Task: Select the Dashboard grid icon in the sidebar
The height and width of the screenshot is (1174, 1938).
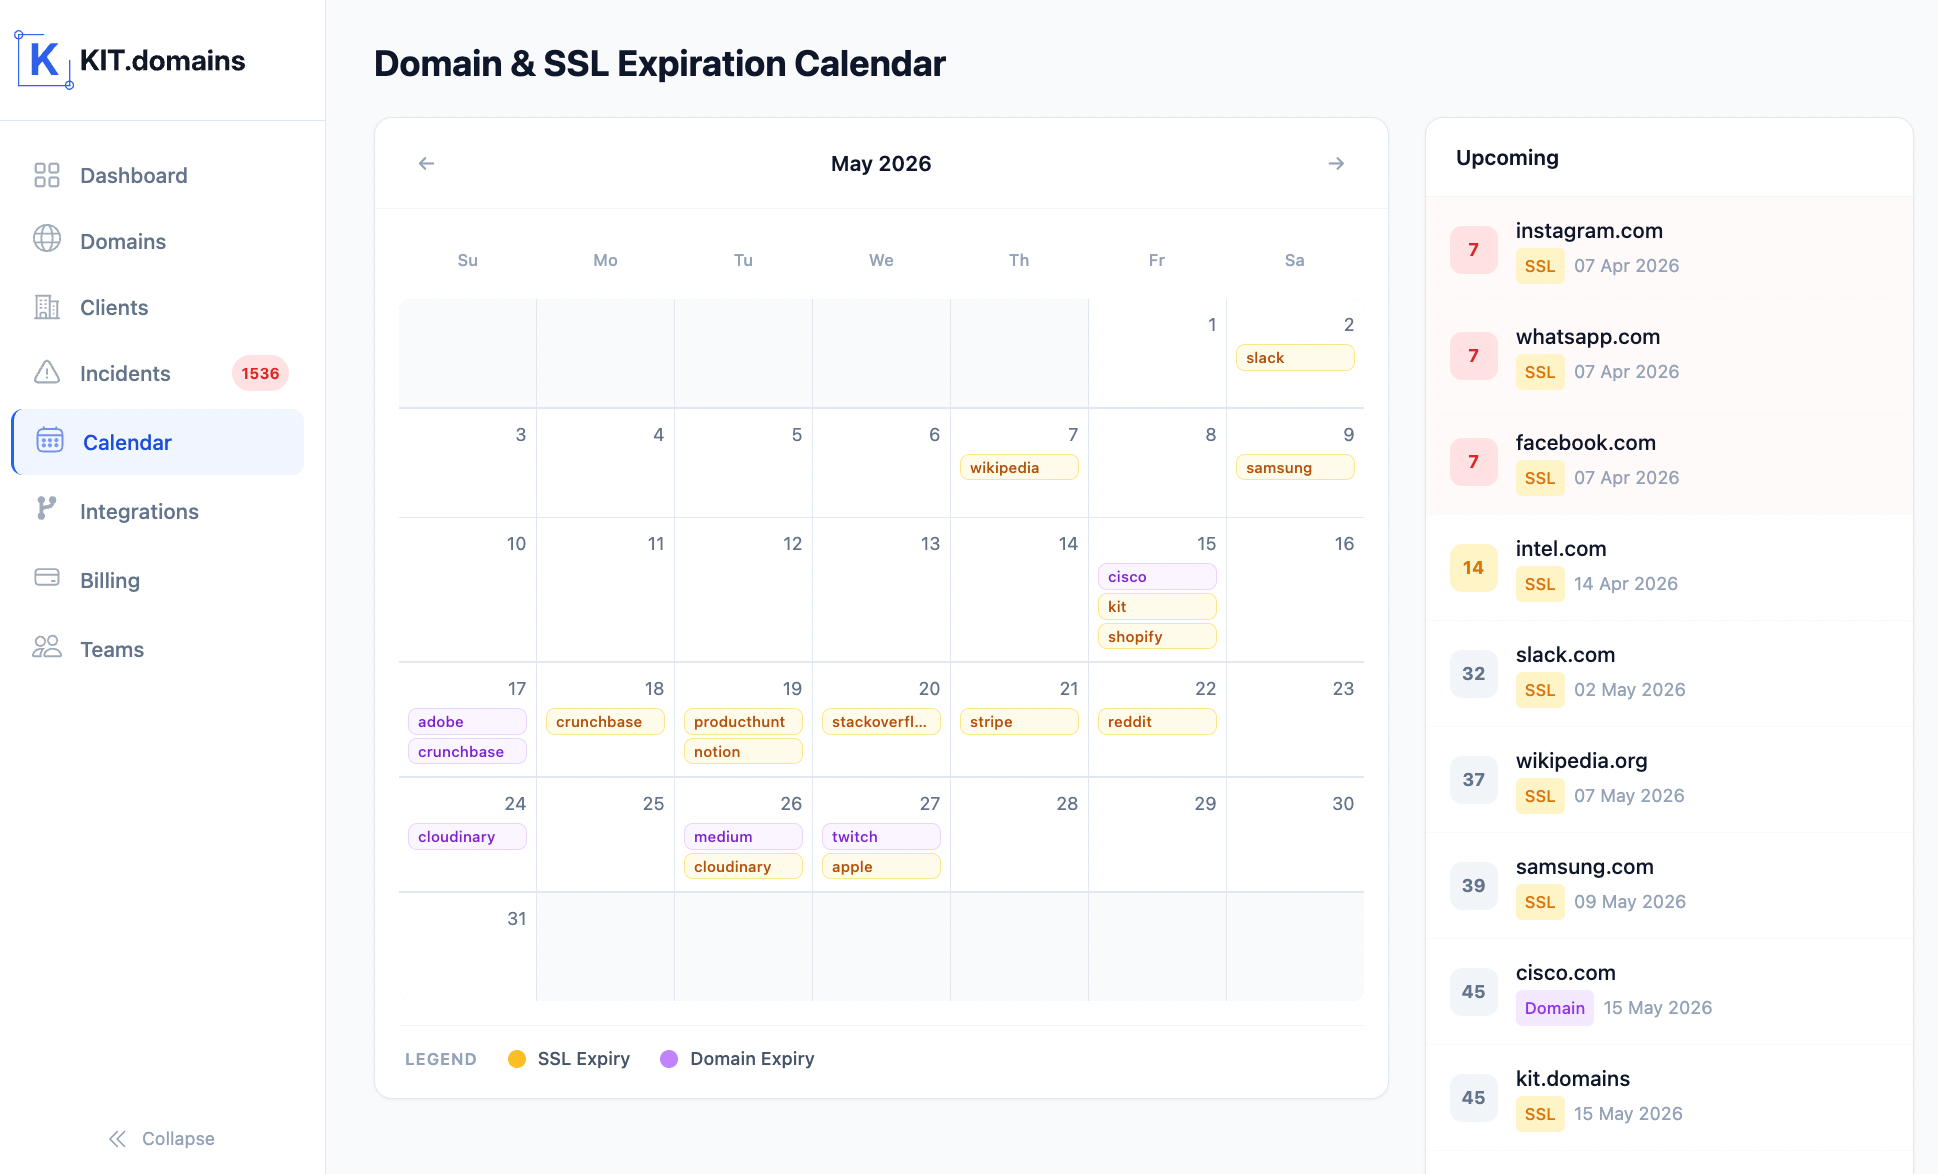Action: [x=46, y=175]
